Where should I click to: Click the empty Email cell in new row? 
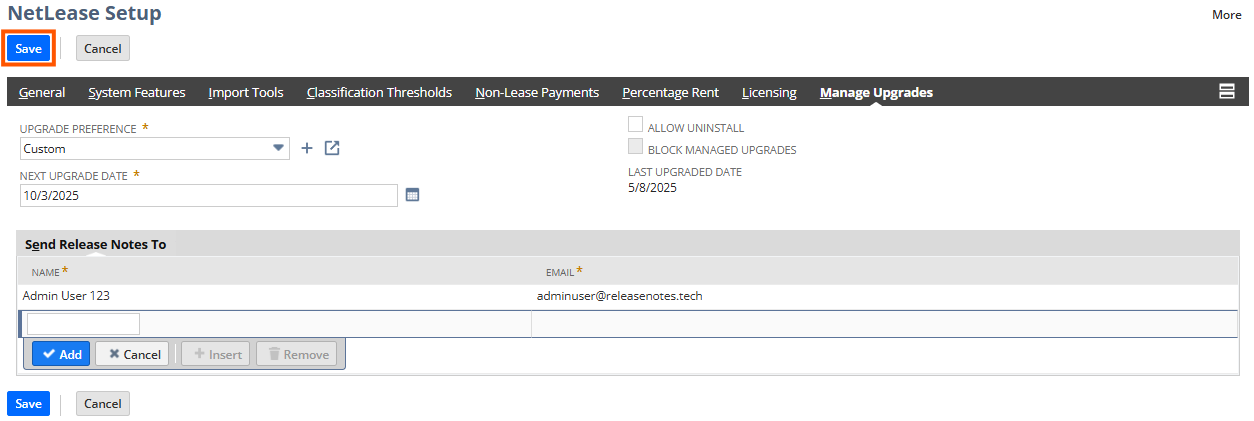pos(884,324)
